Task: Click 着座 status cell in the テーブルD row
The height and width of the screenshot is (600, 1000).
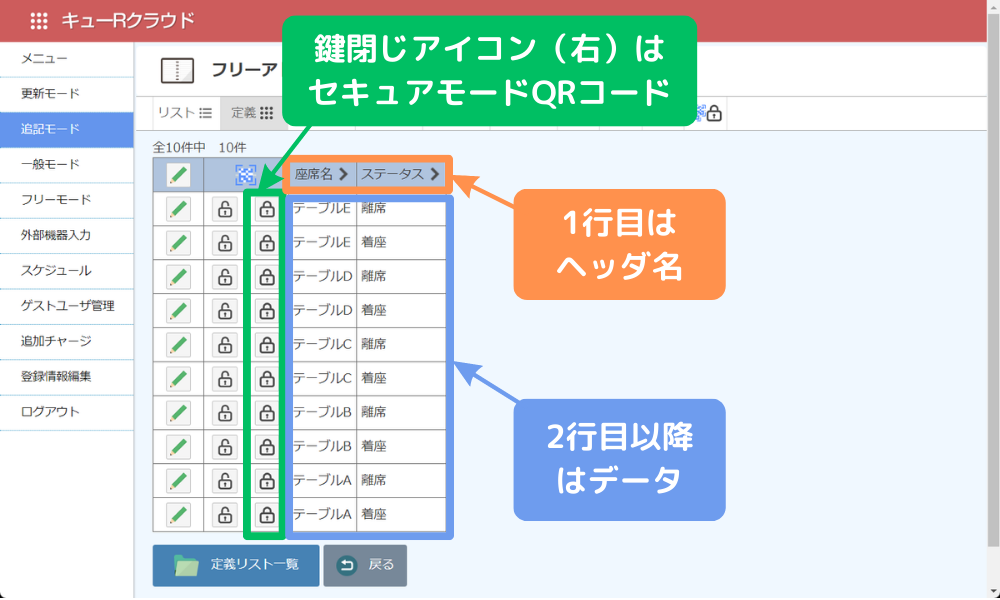Action: click(x=401, y=311)
